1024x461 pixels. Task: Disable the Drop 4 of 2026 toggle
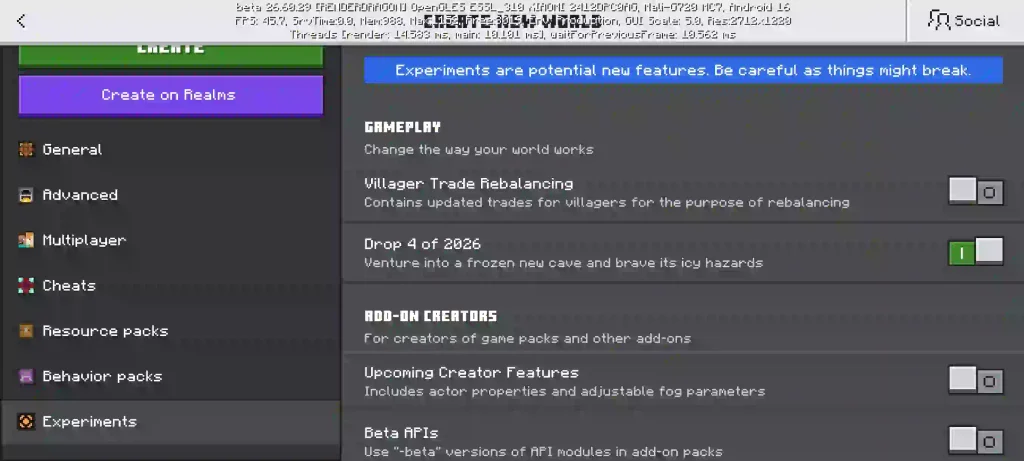point(976,251)
